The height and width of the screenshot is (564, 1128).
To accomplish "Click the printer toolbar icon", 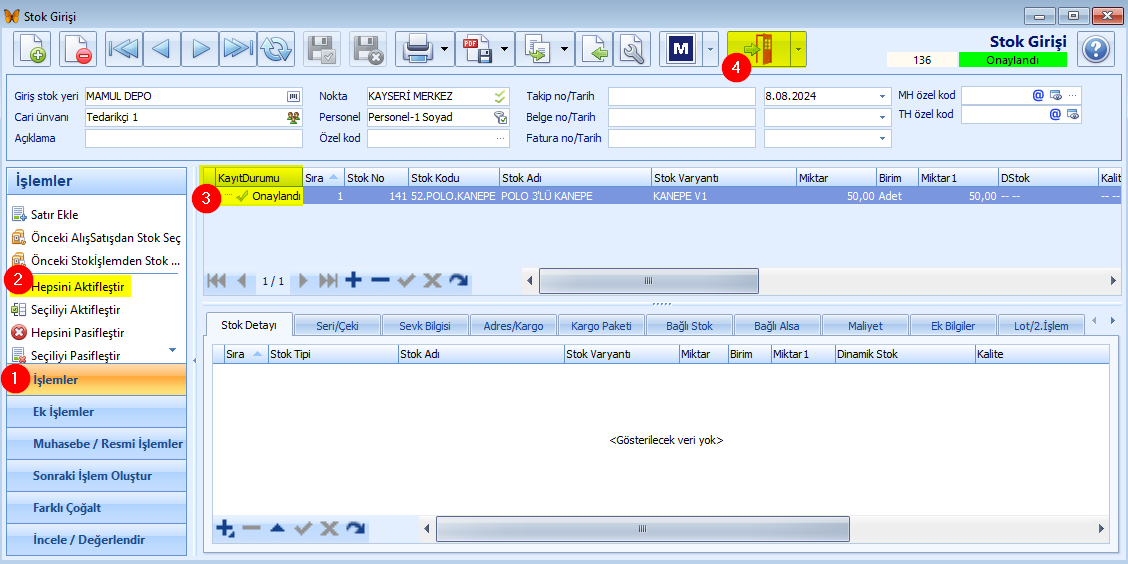I will (x=417, y=50).
